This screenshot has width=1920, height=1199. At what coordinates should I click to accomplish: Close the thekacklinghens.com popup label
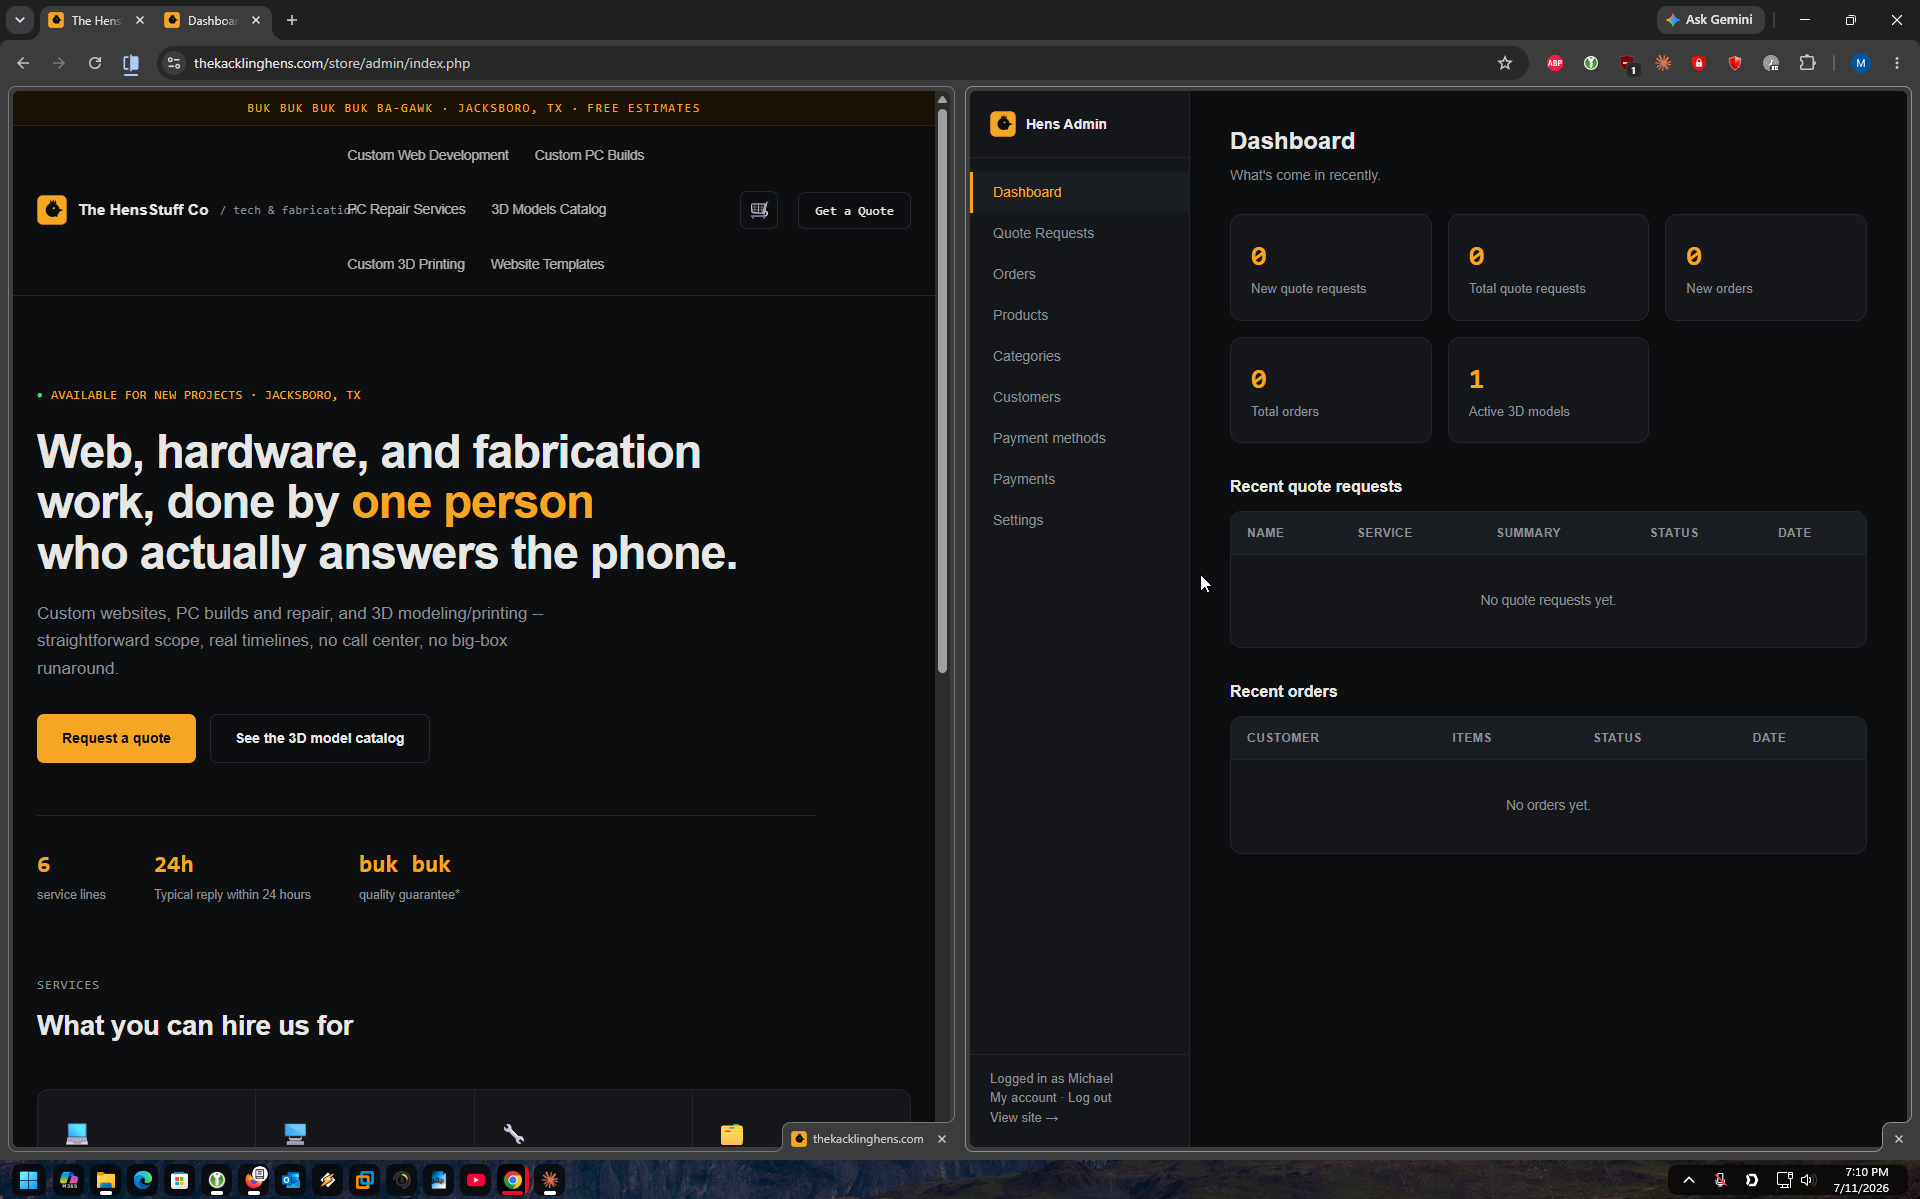click(942, 1139)
